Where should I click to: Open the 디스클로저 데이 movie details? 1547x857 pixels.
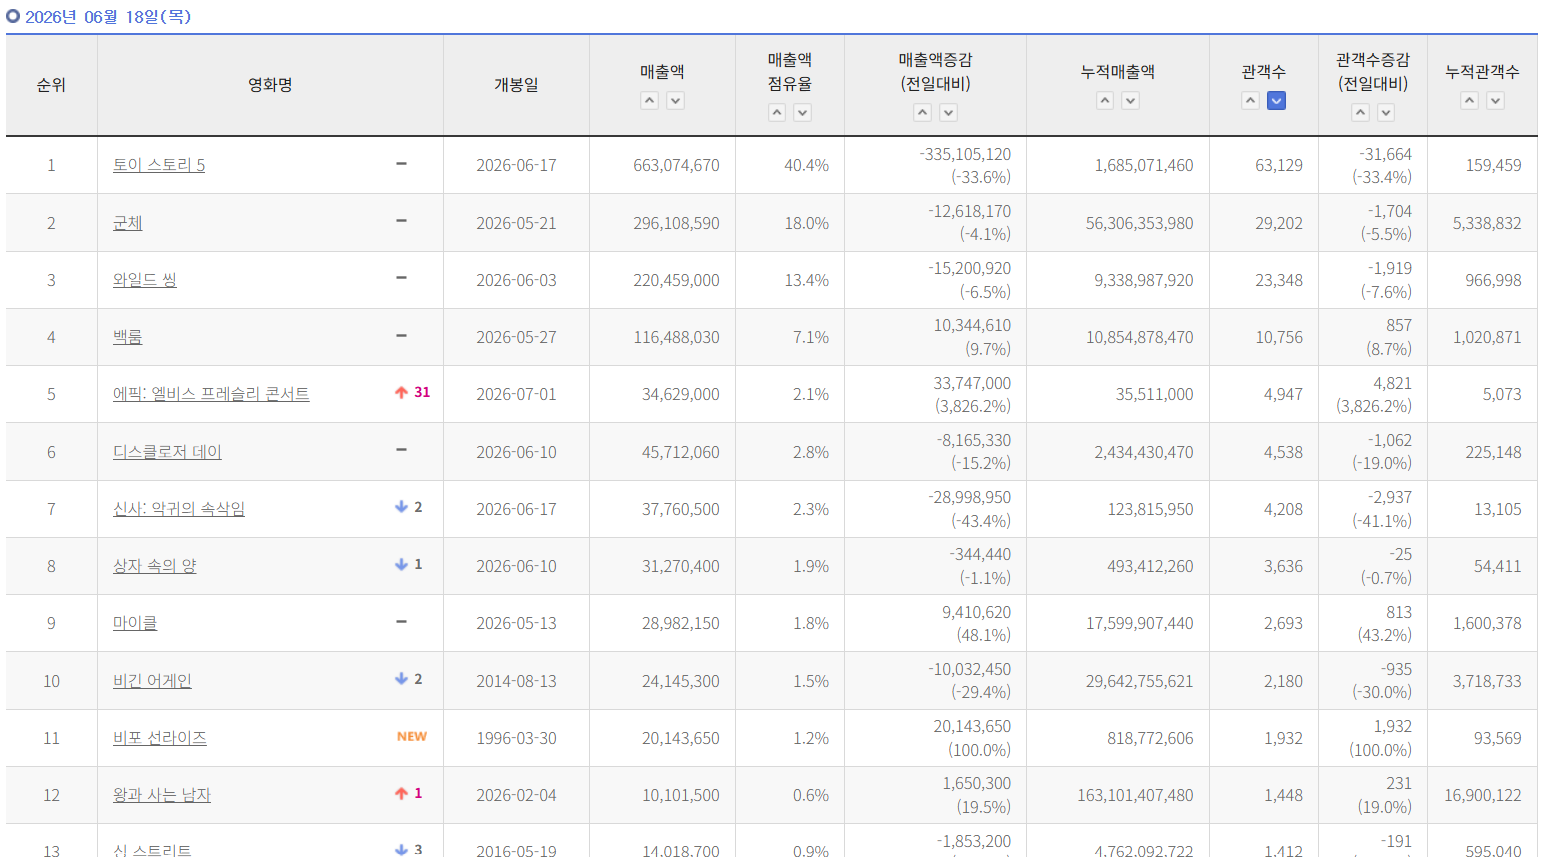click(167, 452)
